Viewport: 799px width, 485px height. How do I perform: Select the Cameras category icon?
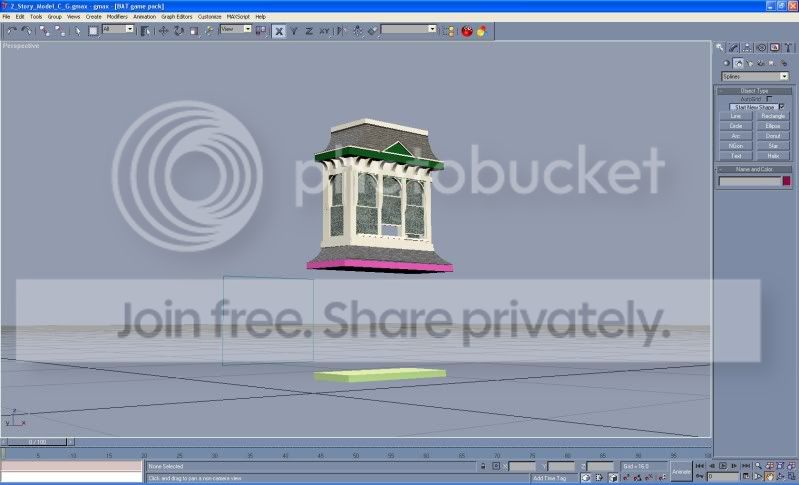click(761, 63)
